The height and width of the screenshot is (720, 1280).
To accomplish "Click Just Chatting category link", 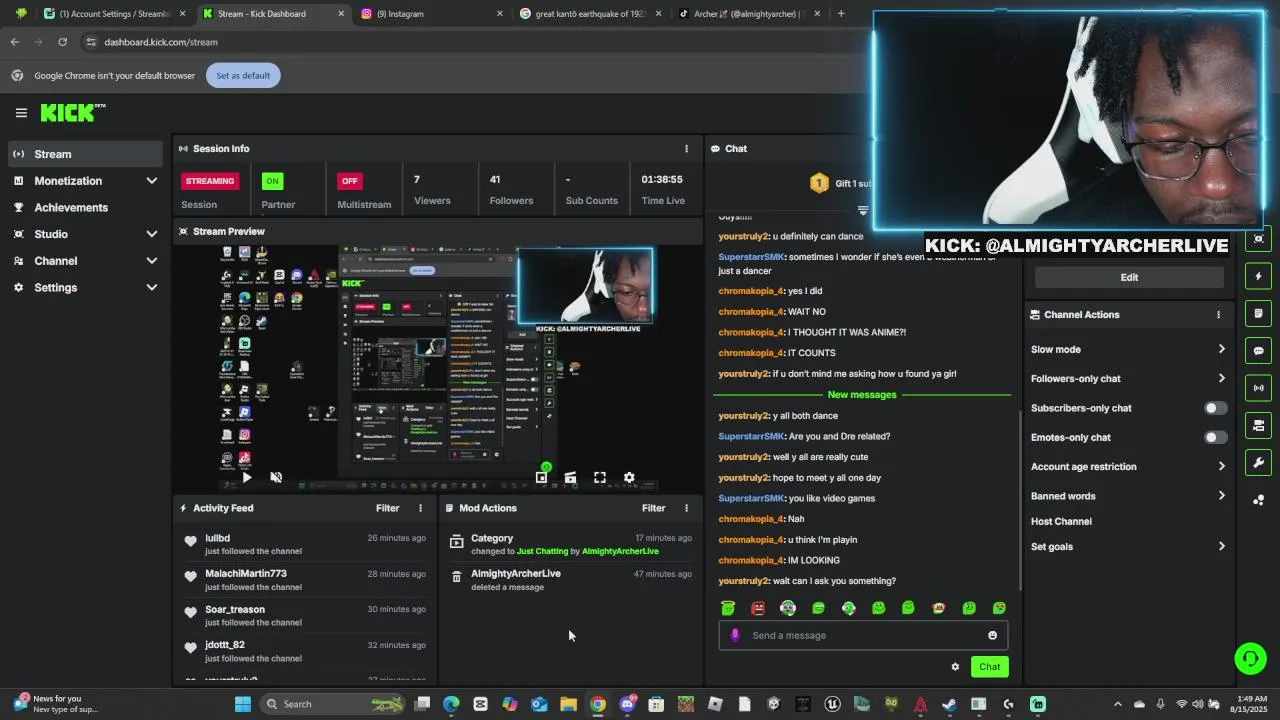I will (542, 551).
